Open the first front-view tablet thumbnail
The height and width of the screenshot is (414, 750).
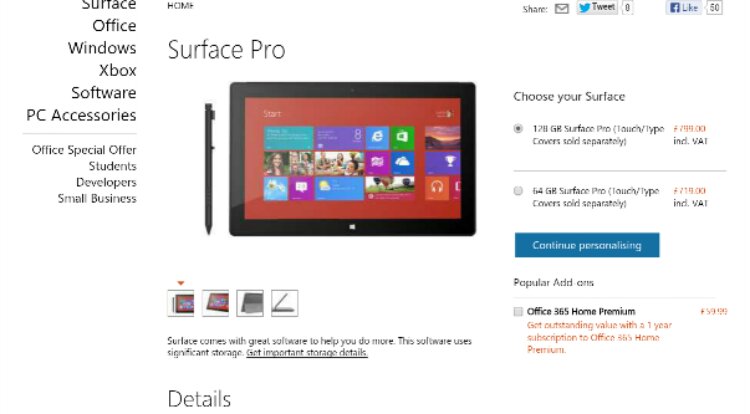point(181,303)
